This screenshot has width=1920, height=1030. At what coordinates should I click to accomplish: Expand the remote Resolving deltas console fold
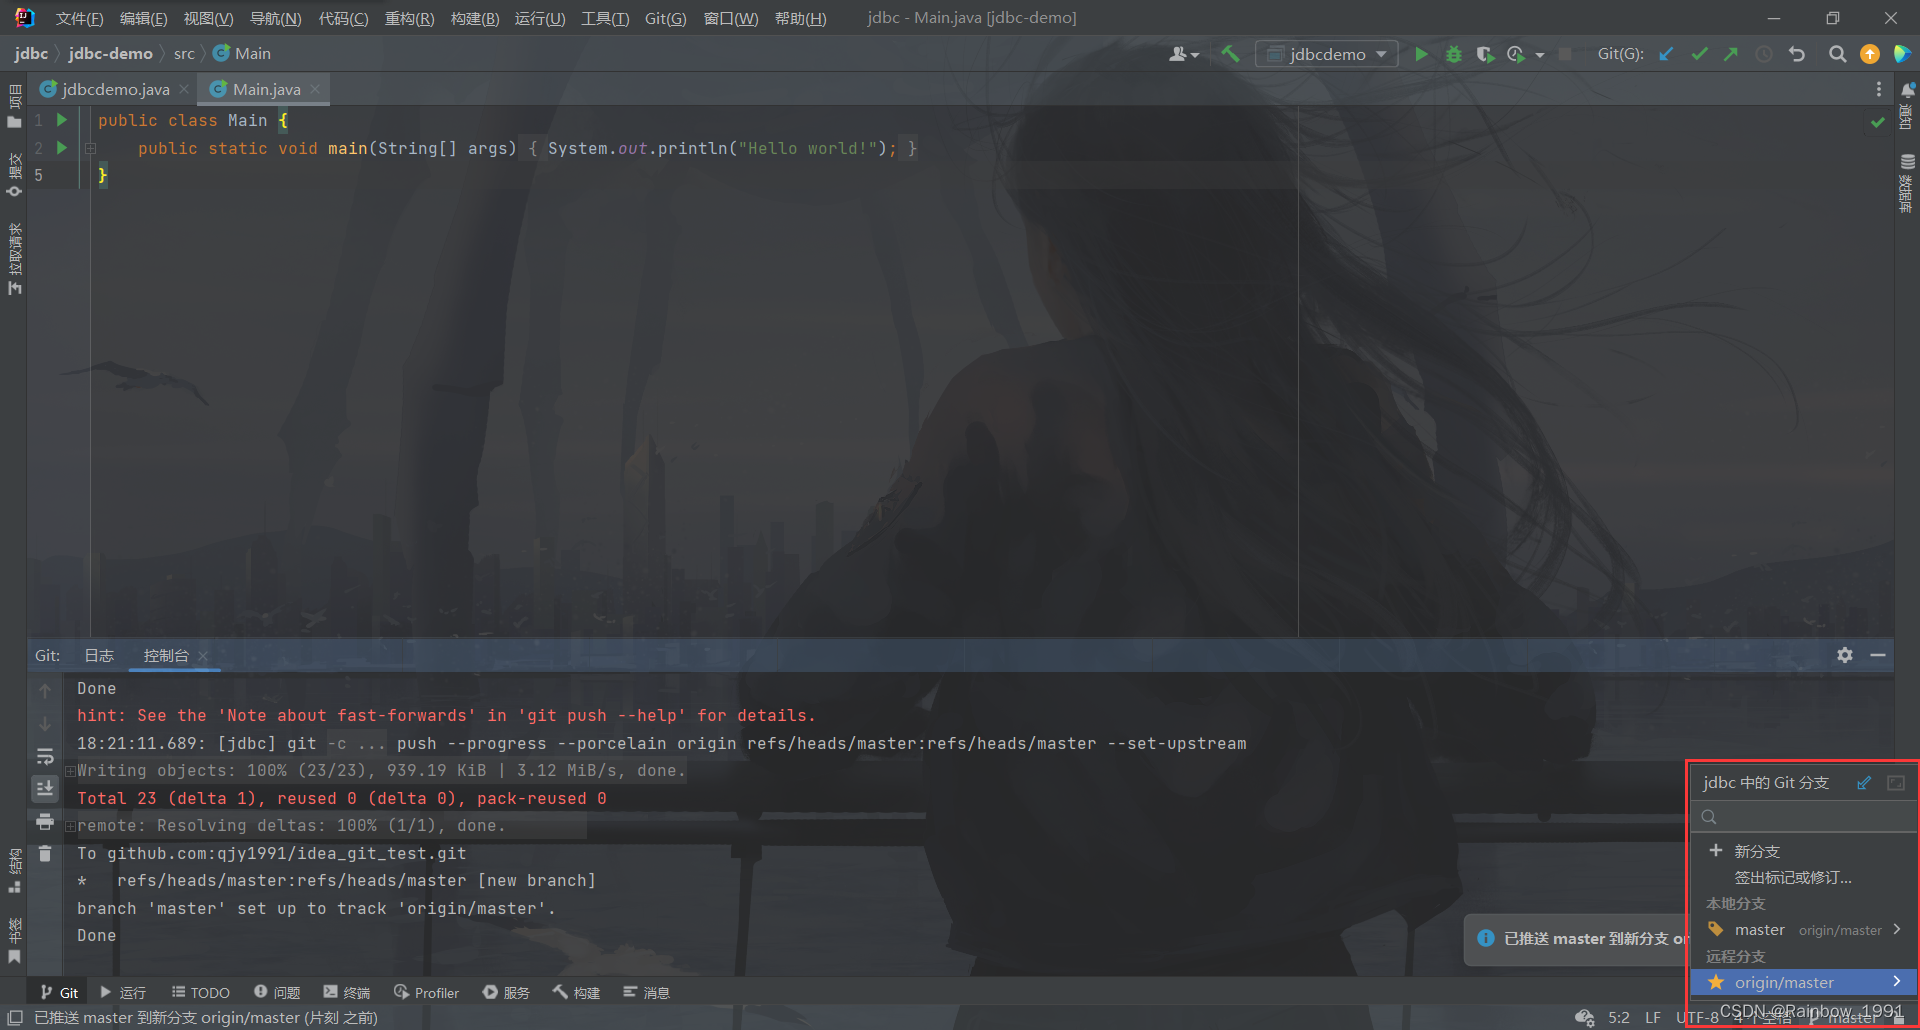(x=70, y=826)
